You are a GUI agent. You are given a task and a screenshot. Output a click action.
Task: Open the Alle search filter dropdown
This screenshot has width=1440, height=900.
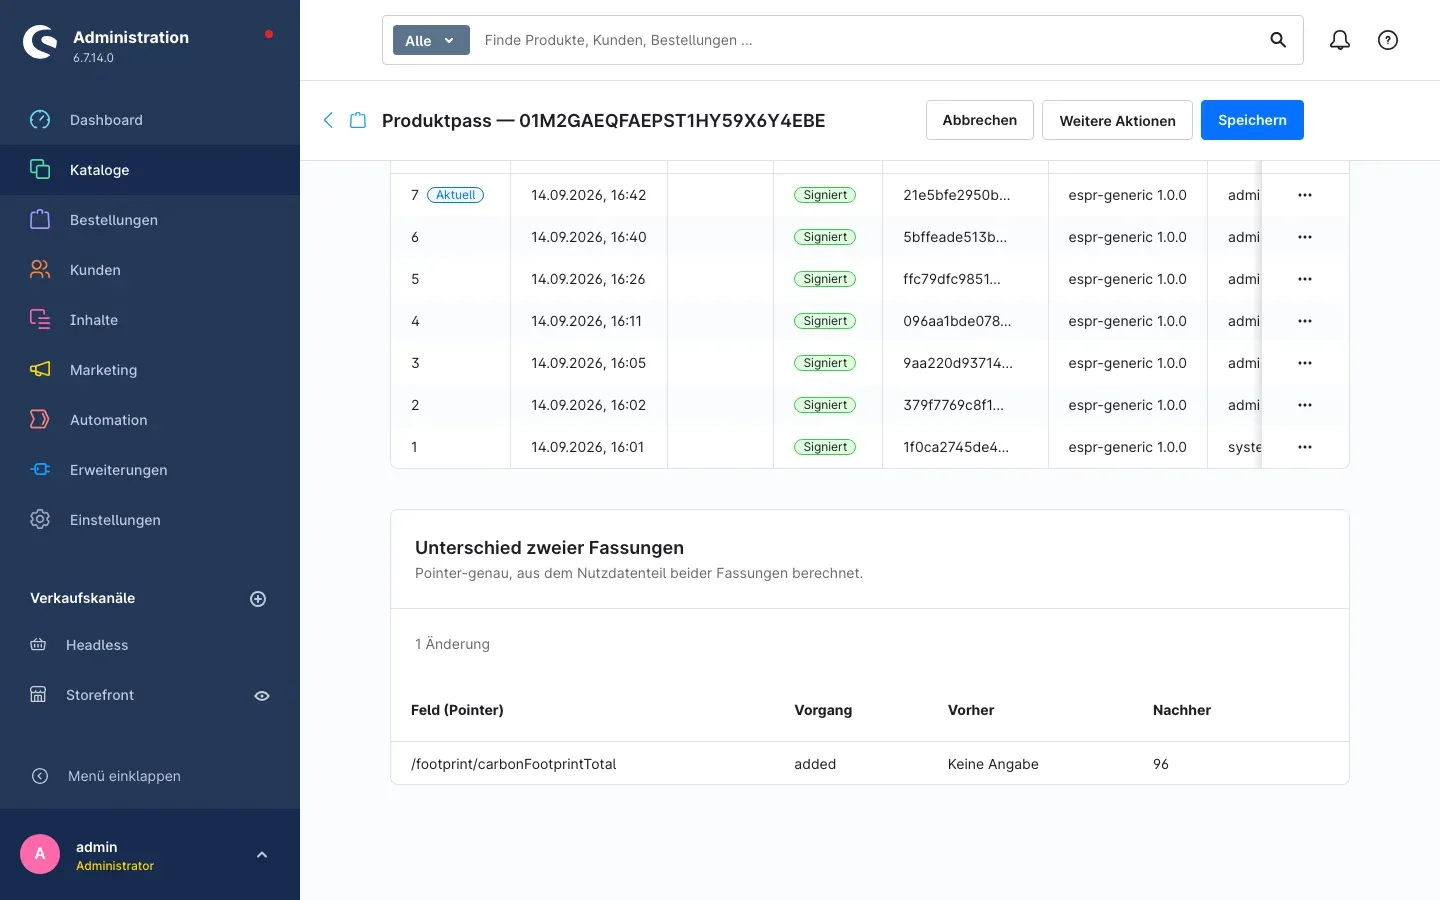point(431,40)
